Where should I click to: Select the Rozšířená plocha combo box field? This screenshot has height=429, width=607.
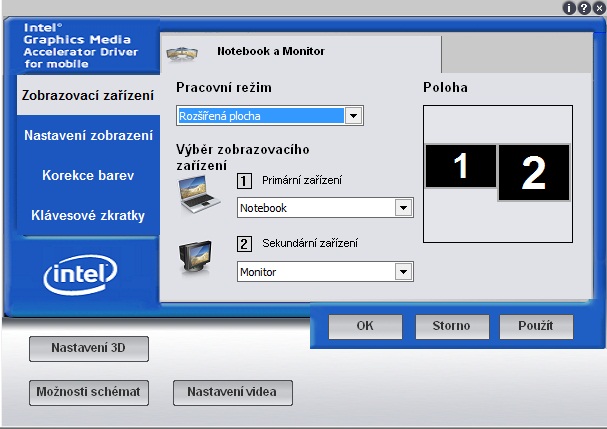tap(269, 115)
